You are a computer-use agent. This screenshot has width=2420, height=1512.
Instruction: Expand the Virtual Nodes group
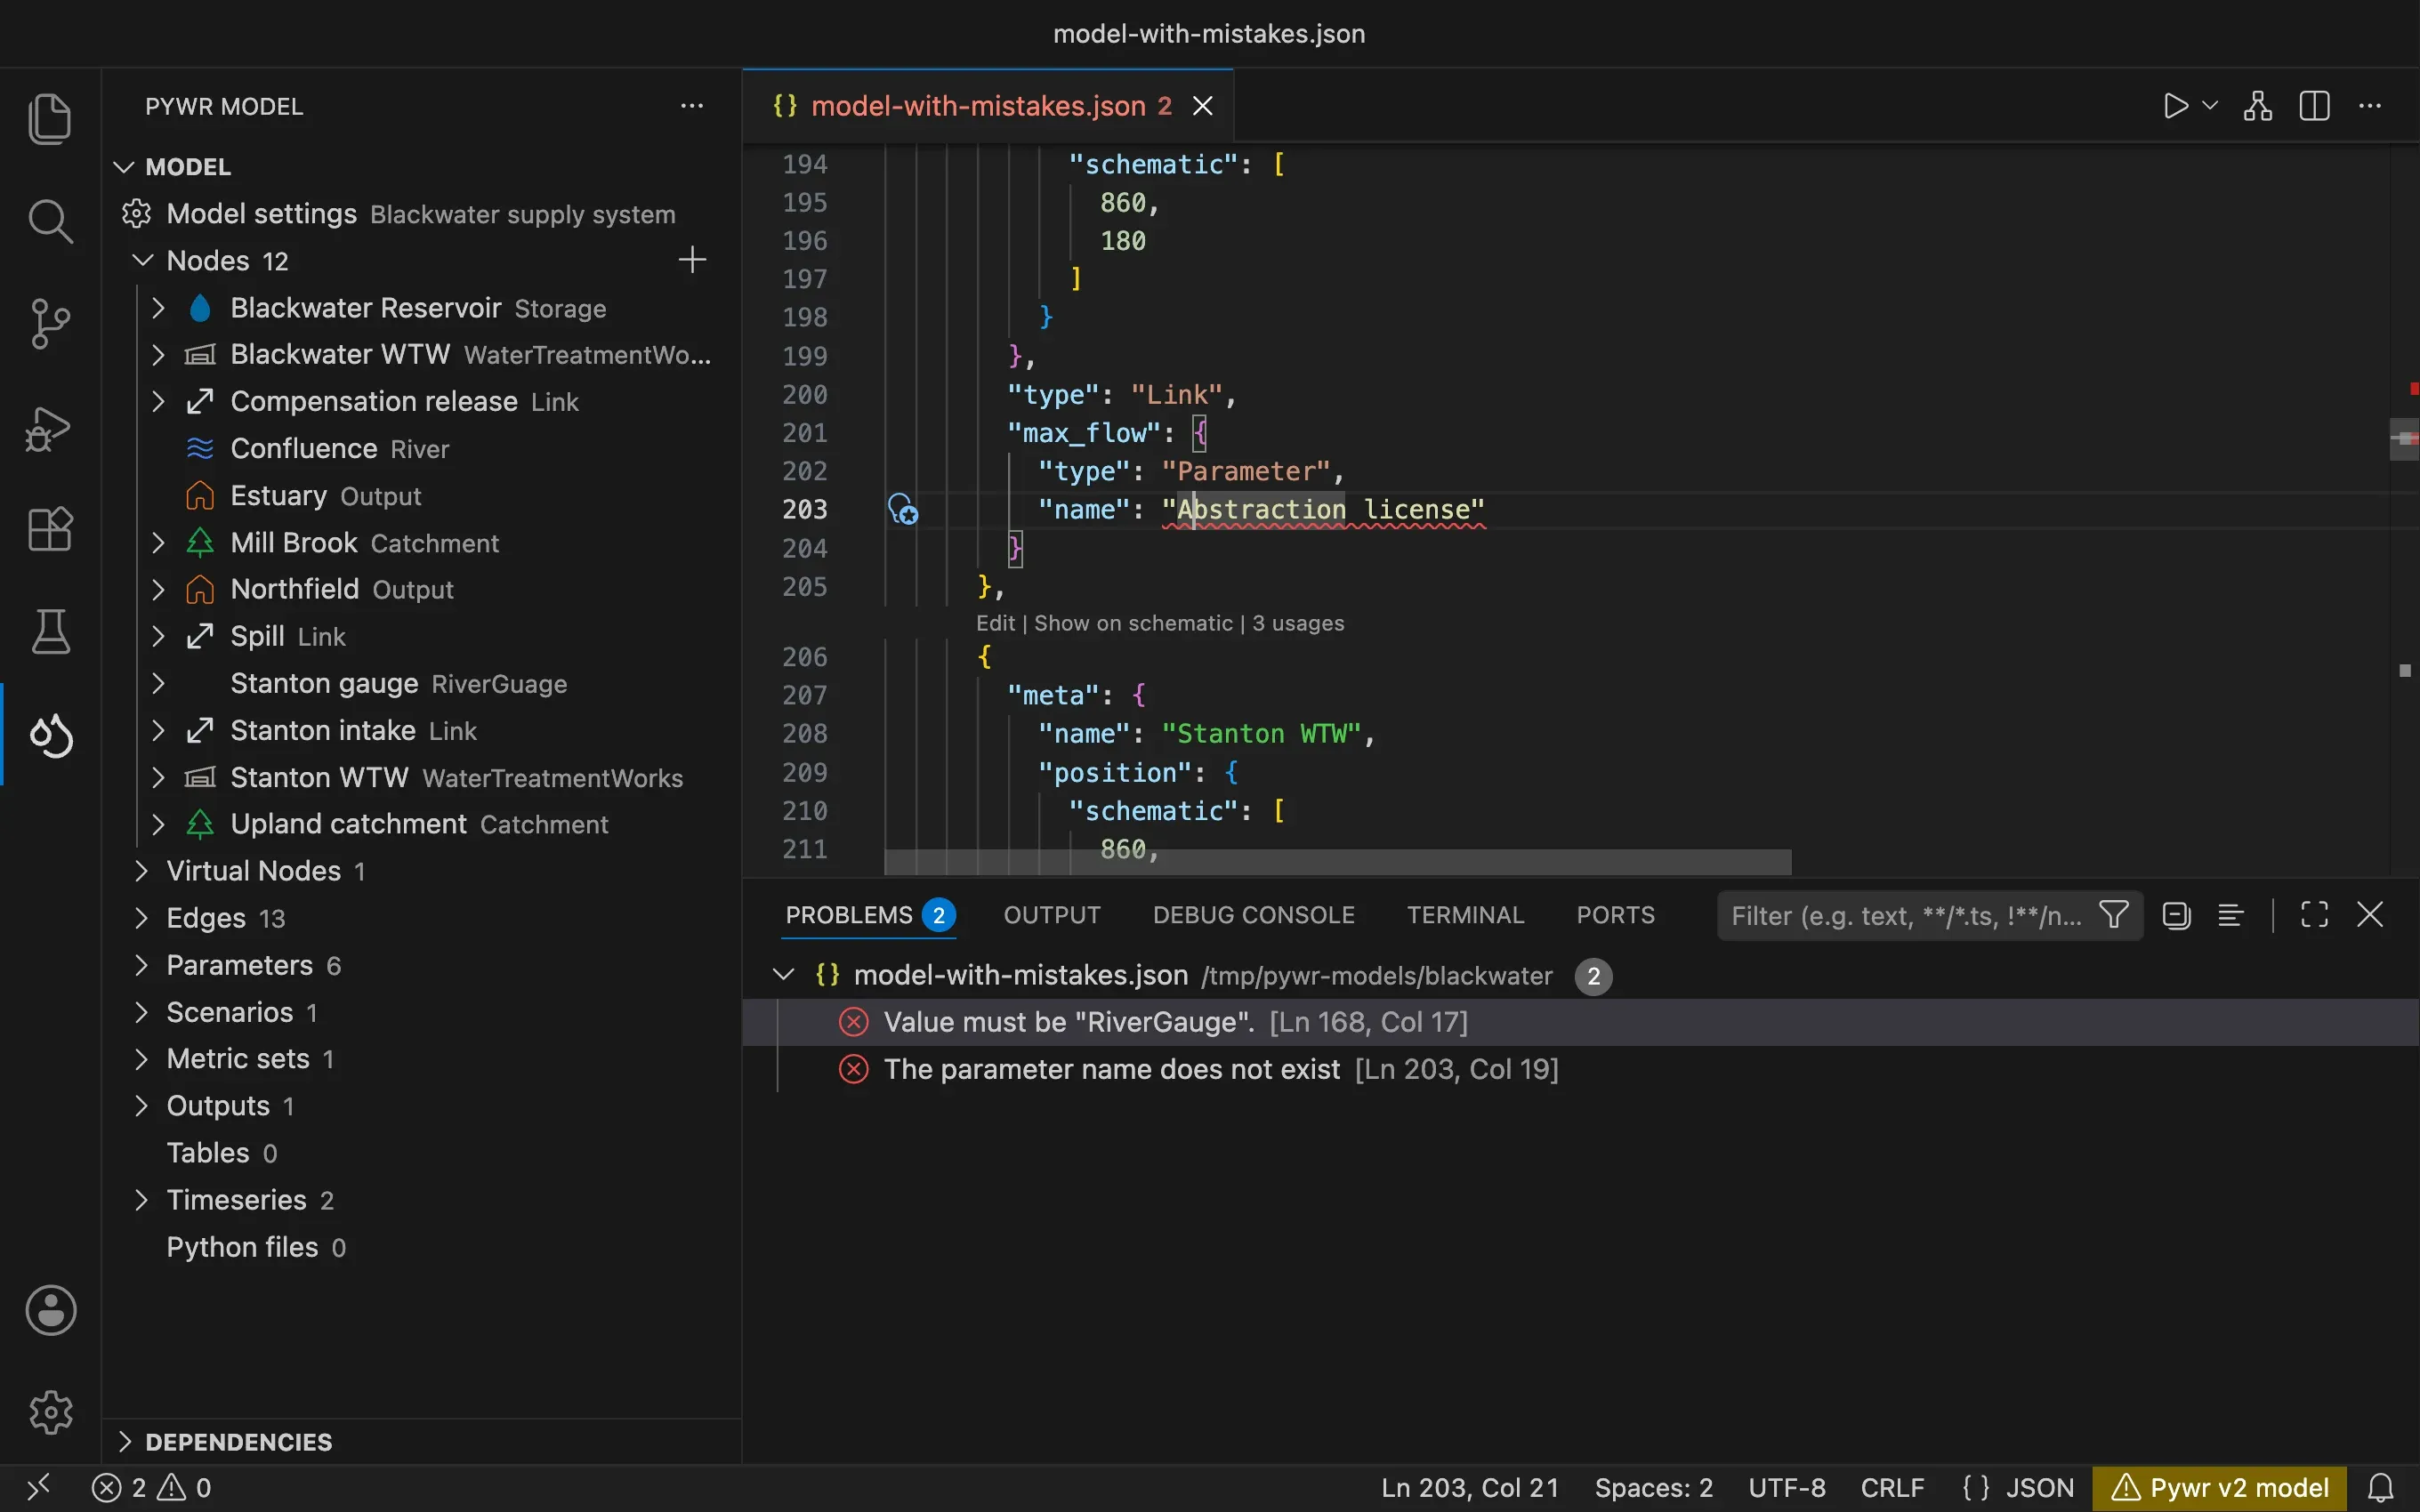click(x=141, y=871)
